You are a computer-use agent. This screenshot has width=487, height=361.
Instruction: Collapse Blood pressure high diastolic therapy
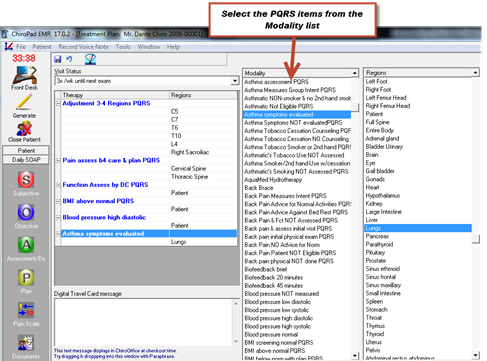(x=58, y=218)
